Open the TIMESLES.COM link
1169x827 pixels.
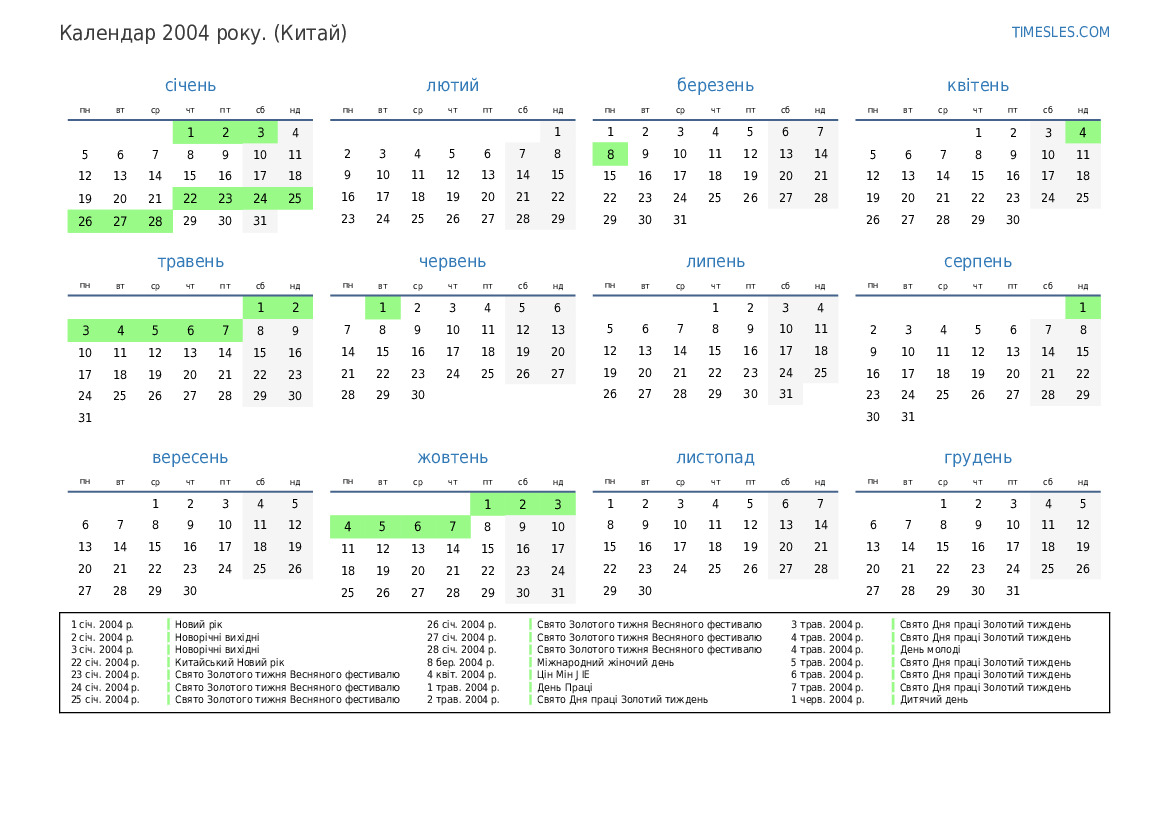[1060, 32]
